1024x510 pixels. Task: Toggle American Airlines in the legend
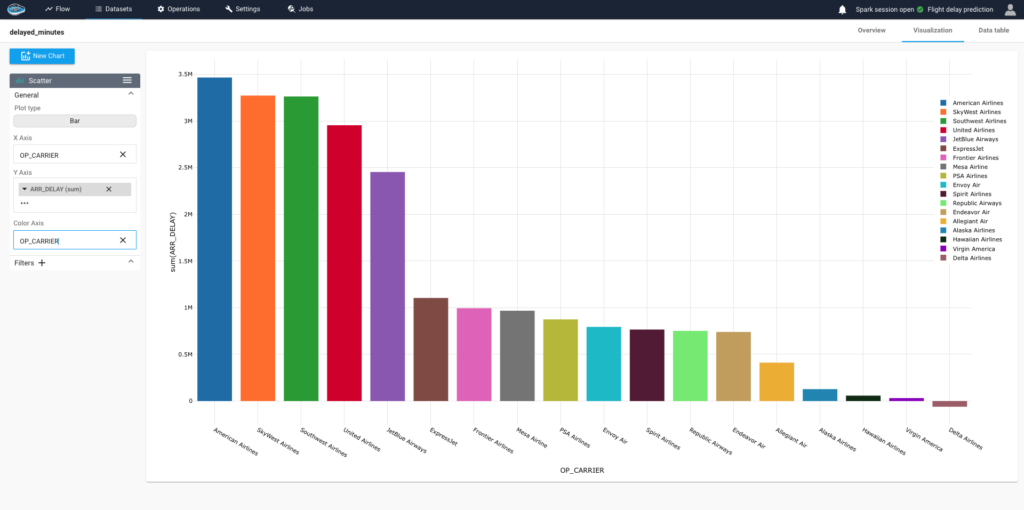click(972, 103)
